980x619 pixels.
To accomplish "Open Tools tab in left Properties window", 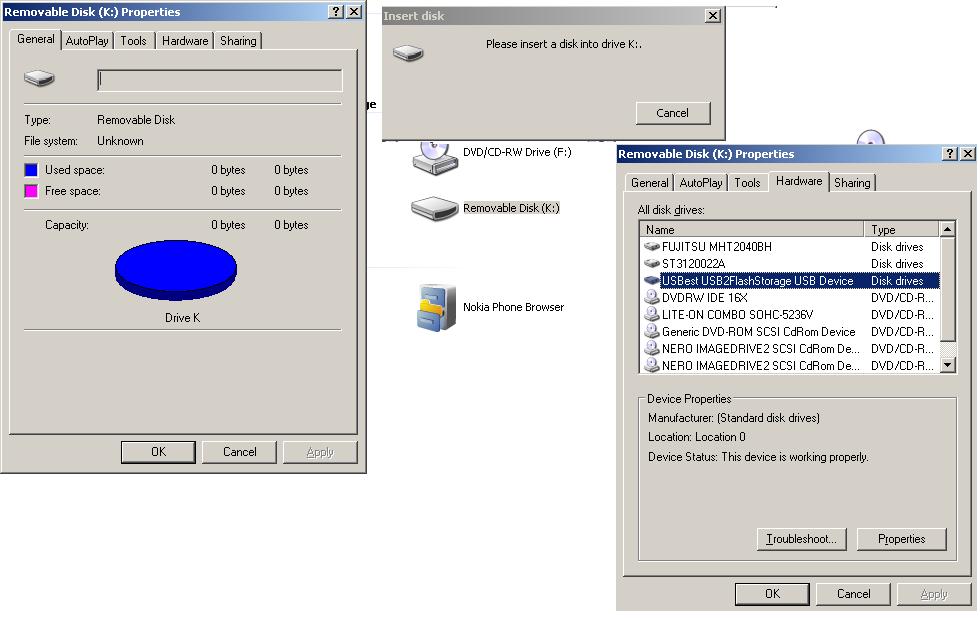I will 134,41.
